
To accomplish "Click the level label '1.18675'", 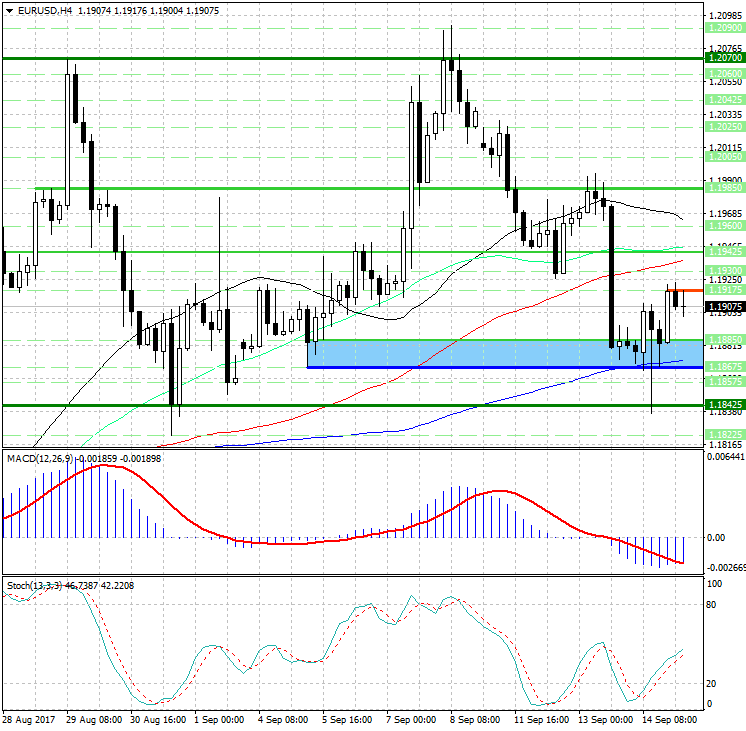I will [x=725, y=366].
